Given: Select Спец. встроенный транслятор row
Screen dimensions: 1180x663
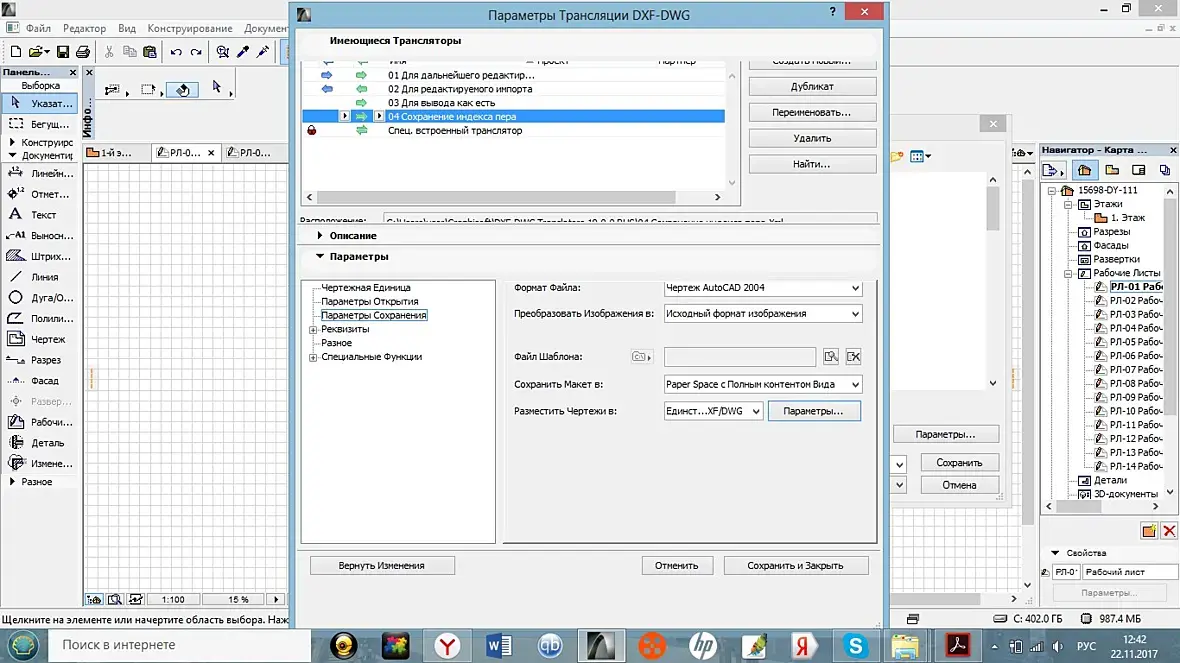Looking at the screenshot, I should coord(513,130).
